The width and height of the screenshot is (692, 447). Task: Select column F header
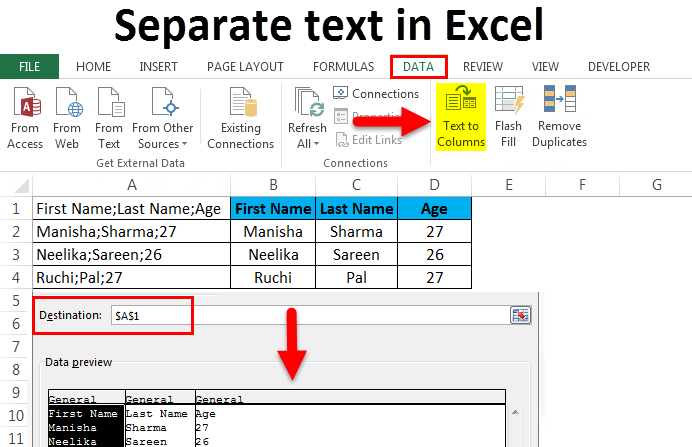click(x=583, y=184)
